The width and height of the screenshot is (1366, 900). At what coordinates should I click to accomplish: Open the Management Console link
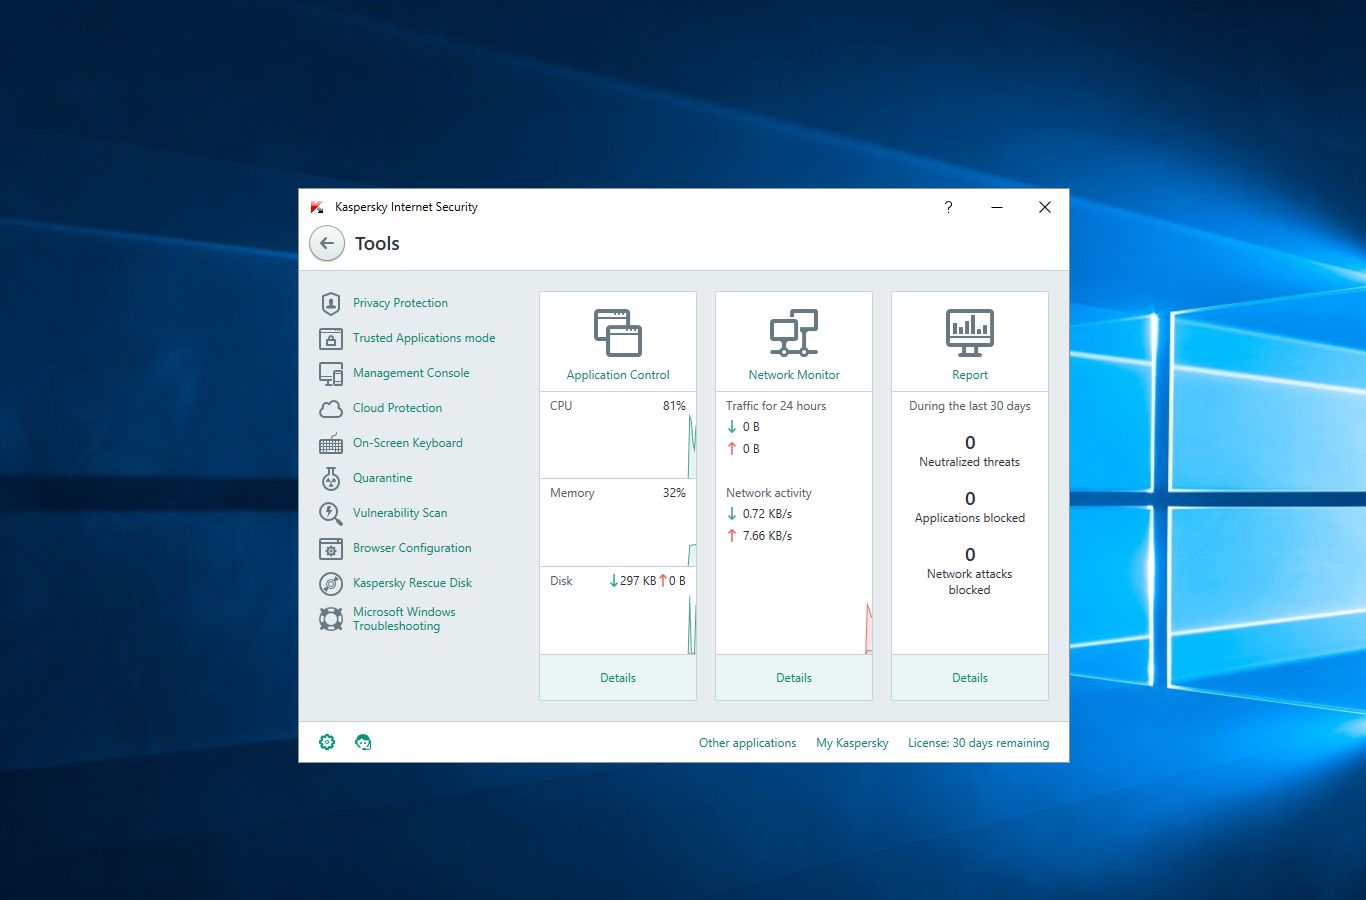(411, 373)
